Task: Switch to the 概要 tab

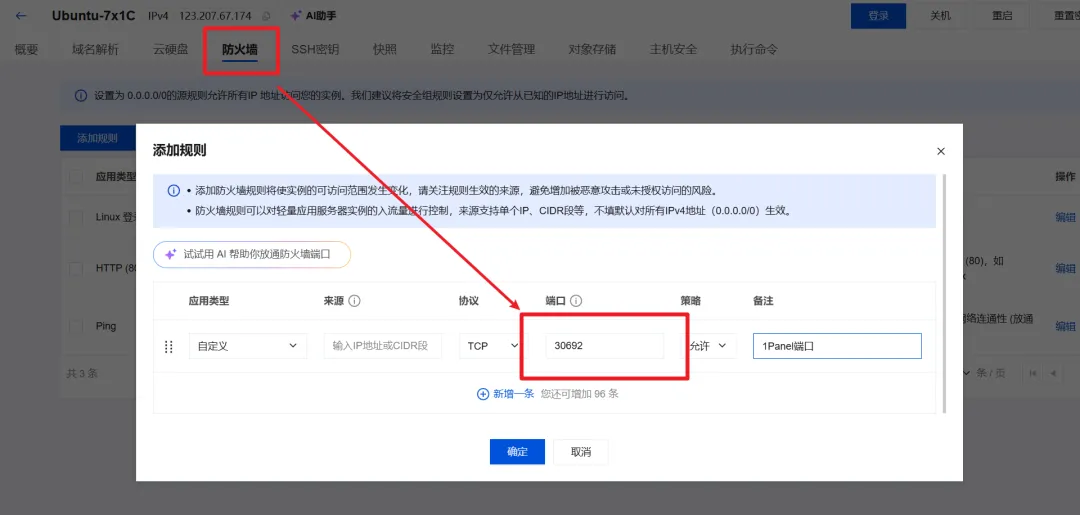Action: [x=26, y=50]
